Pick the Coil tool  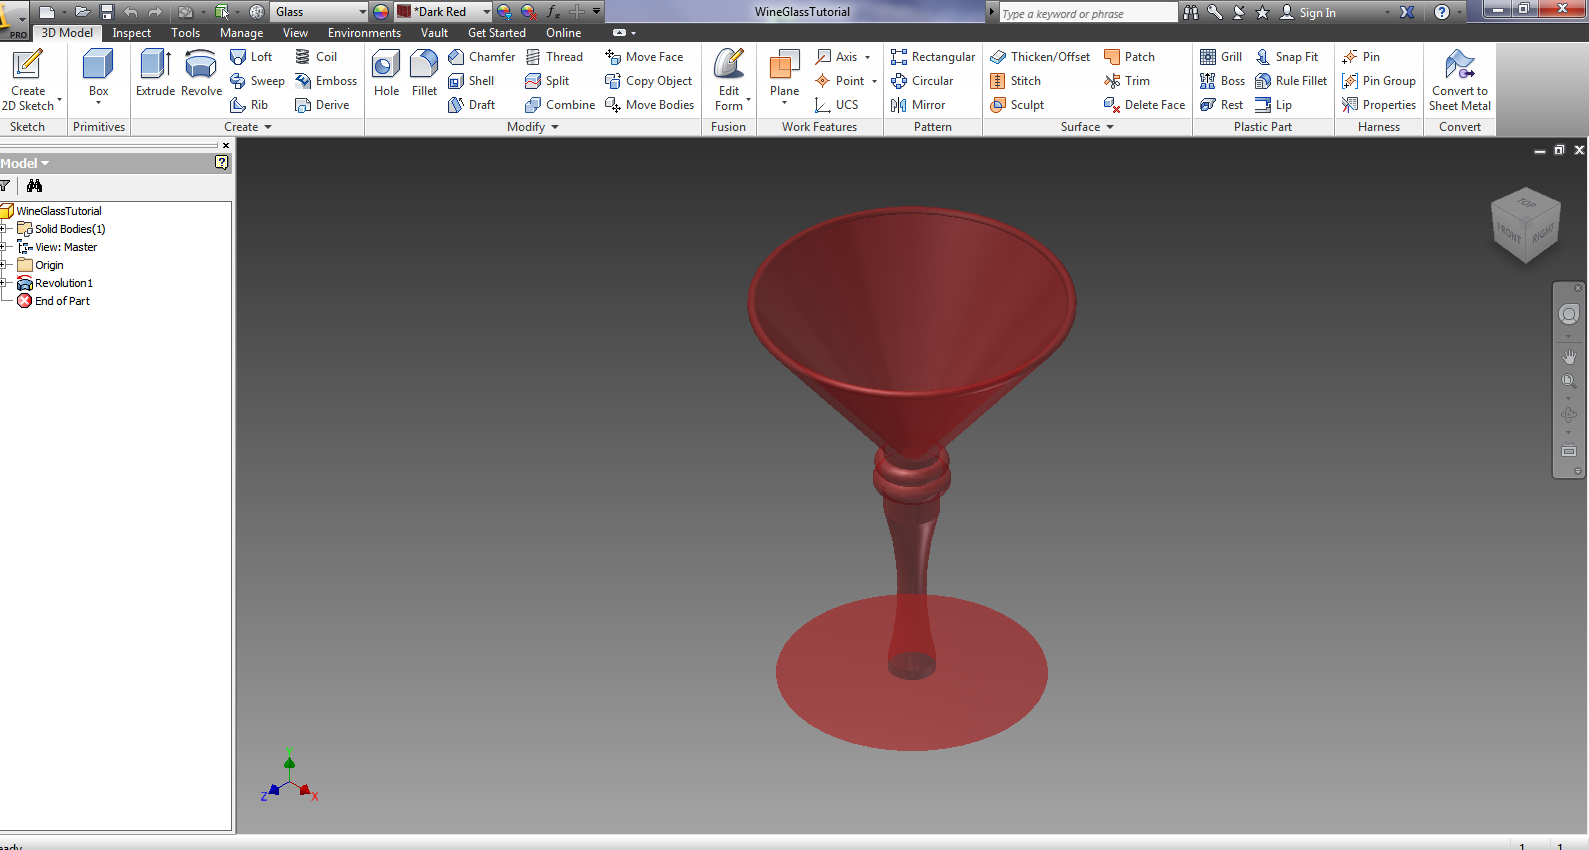coord(316,57)
